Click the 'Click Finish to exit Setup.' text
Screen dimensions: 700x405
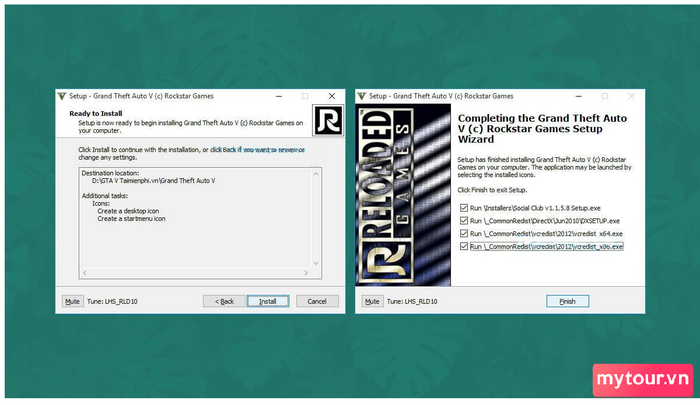click(x=492, y=190)
